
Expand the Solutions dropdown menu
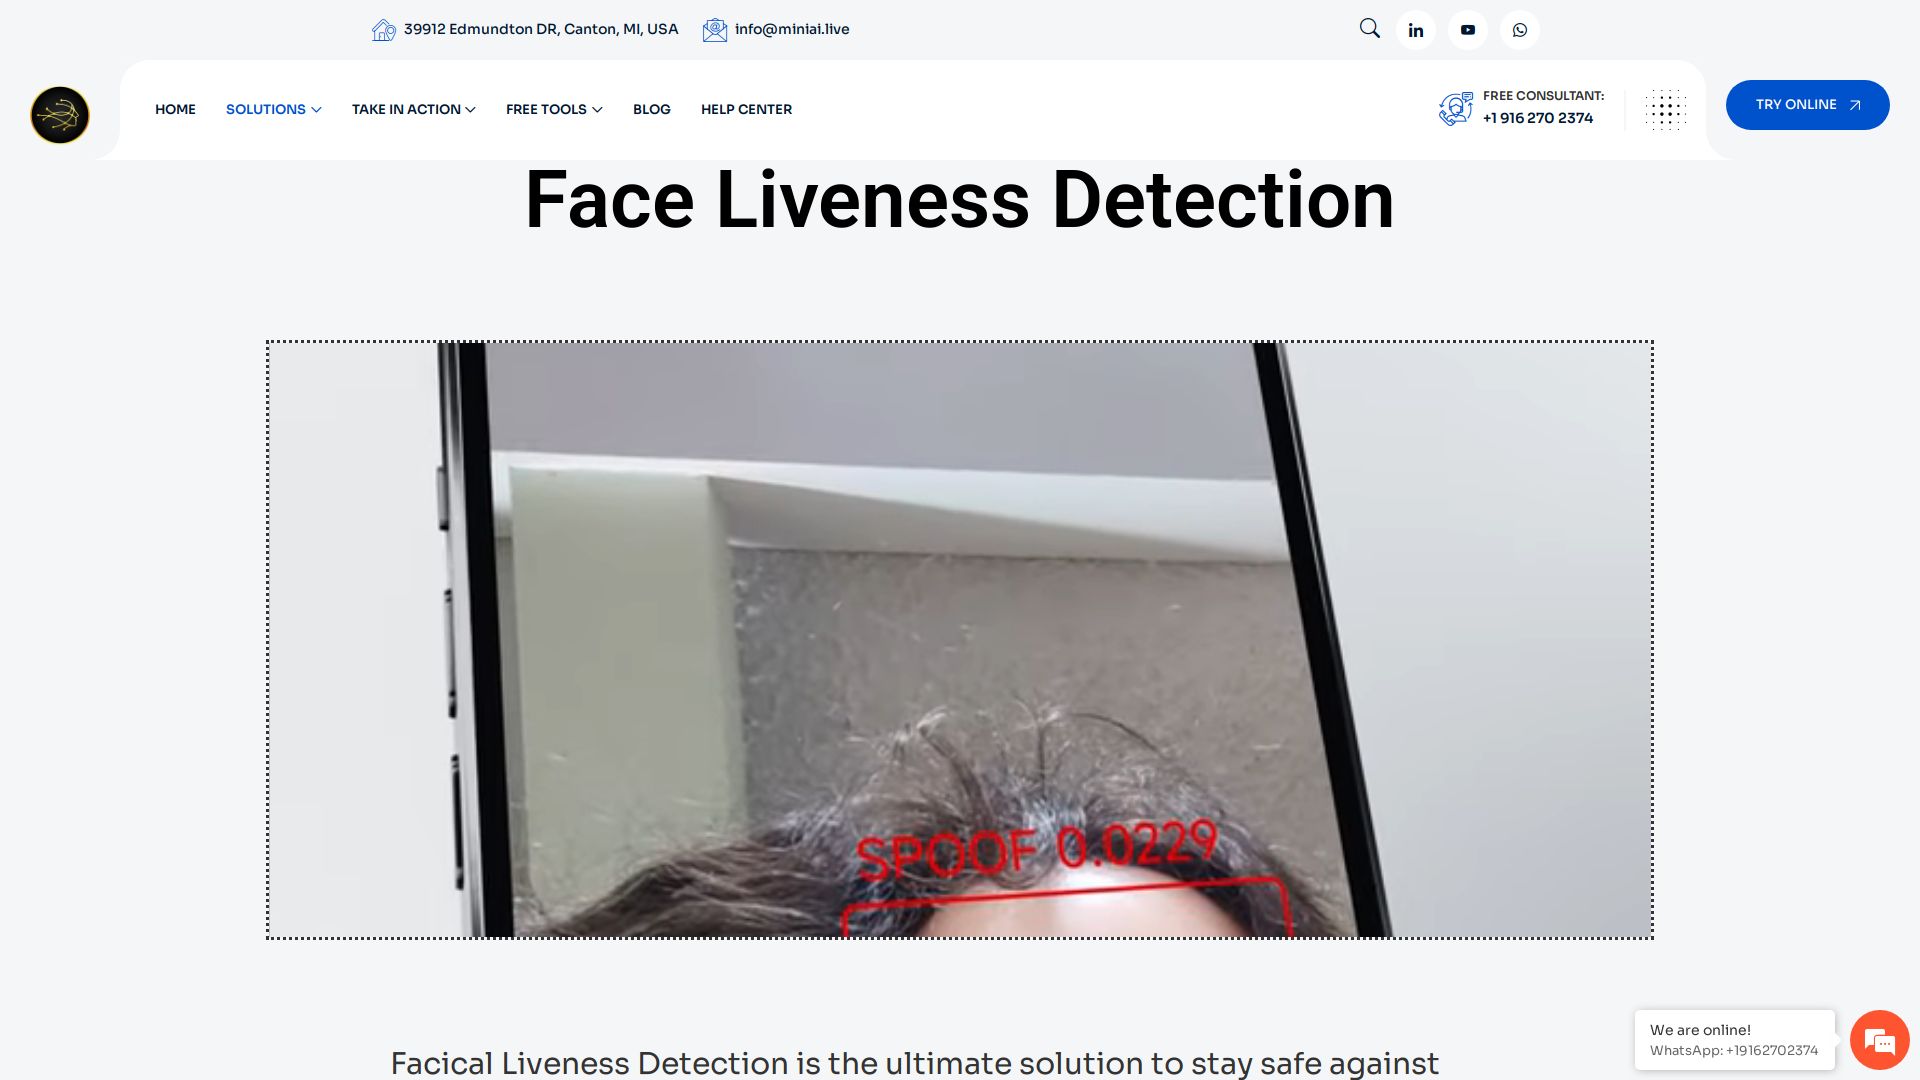click(x=273, y=109)
